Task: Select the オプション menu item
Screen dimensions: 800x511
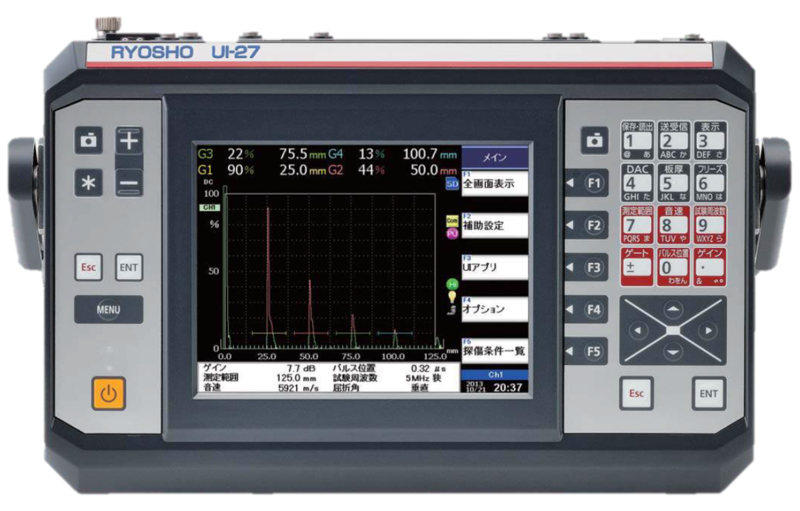Action: (495, 309)
